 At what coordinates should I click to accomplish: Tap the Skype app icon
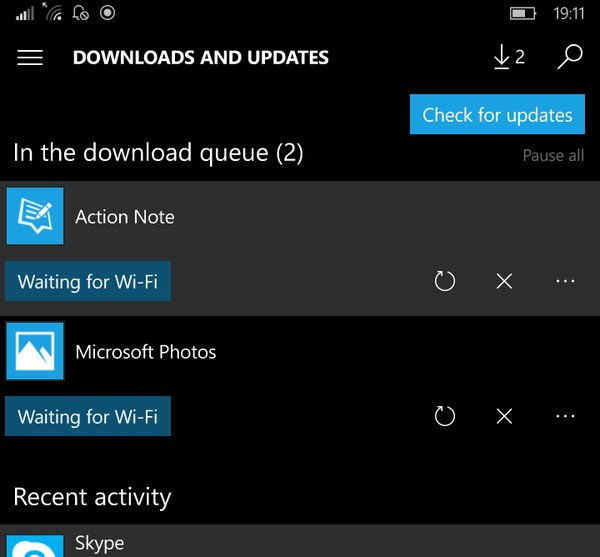tap(35, 546)
